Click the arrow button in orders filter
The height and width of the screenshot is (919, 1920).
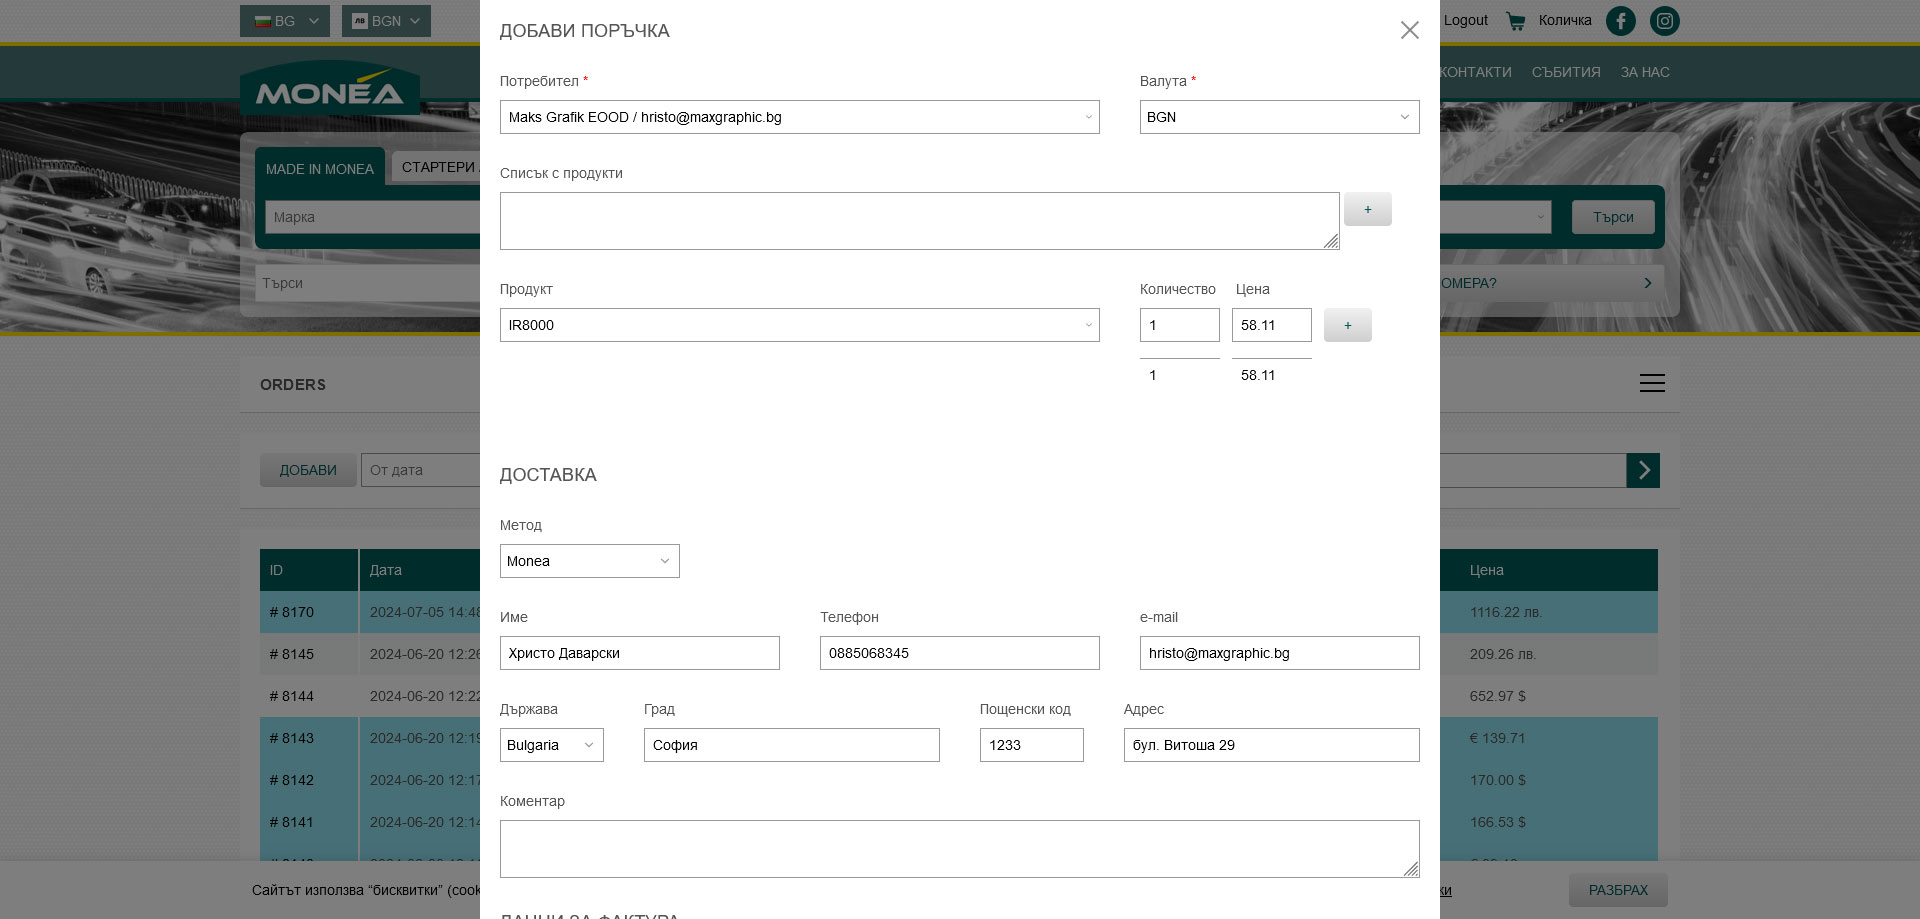tap(1643, 470)
